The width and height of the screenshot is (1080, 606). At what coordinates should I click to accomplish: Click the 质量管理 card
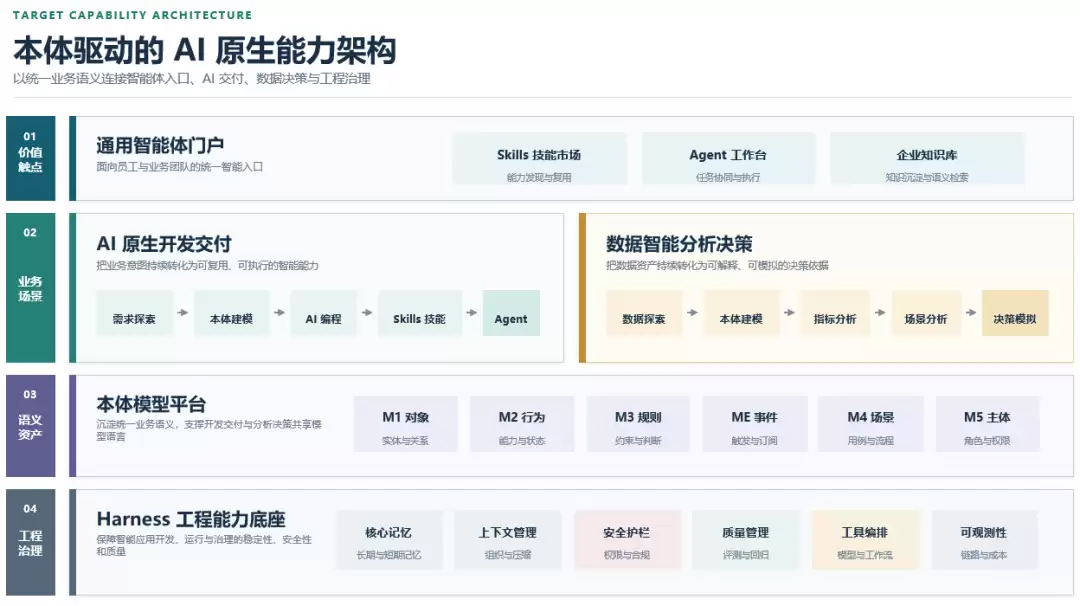(746, 540)
